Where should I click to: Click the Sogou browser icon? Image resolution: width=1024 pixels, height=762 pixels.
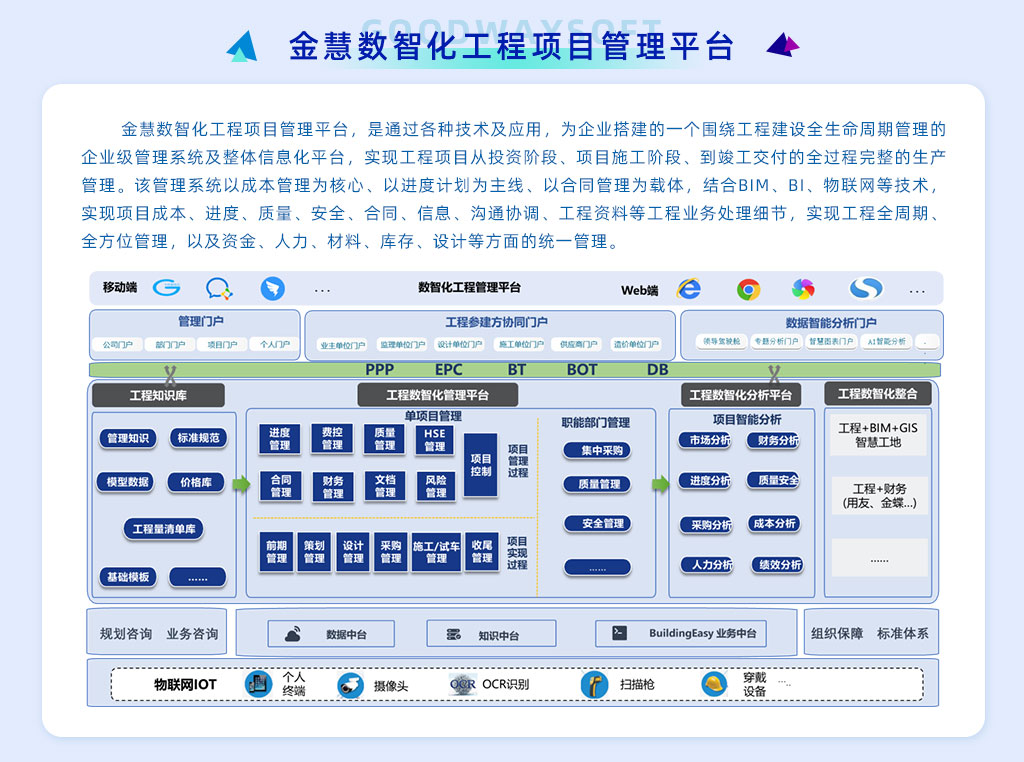tap(865, 289)
